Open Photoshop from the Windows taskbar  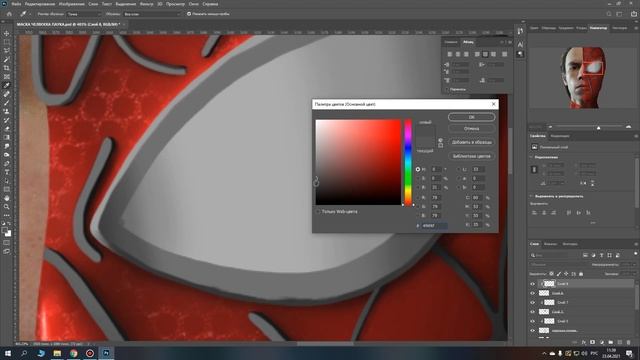click(x=106, y=353)
